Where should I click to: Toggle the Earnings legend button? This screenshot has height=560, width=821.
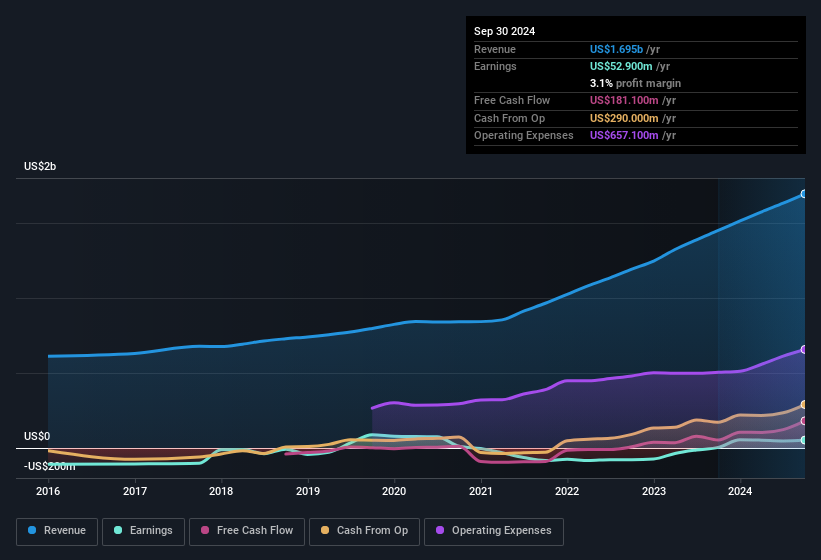click(x=143, y=531)
